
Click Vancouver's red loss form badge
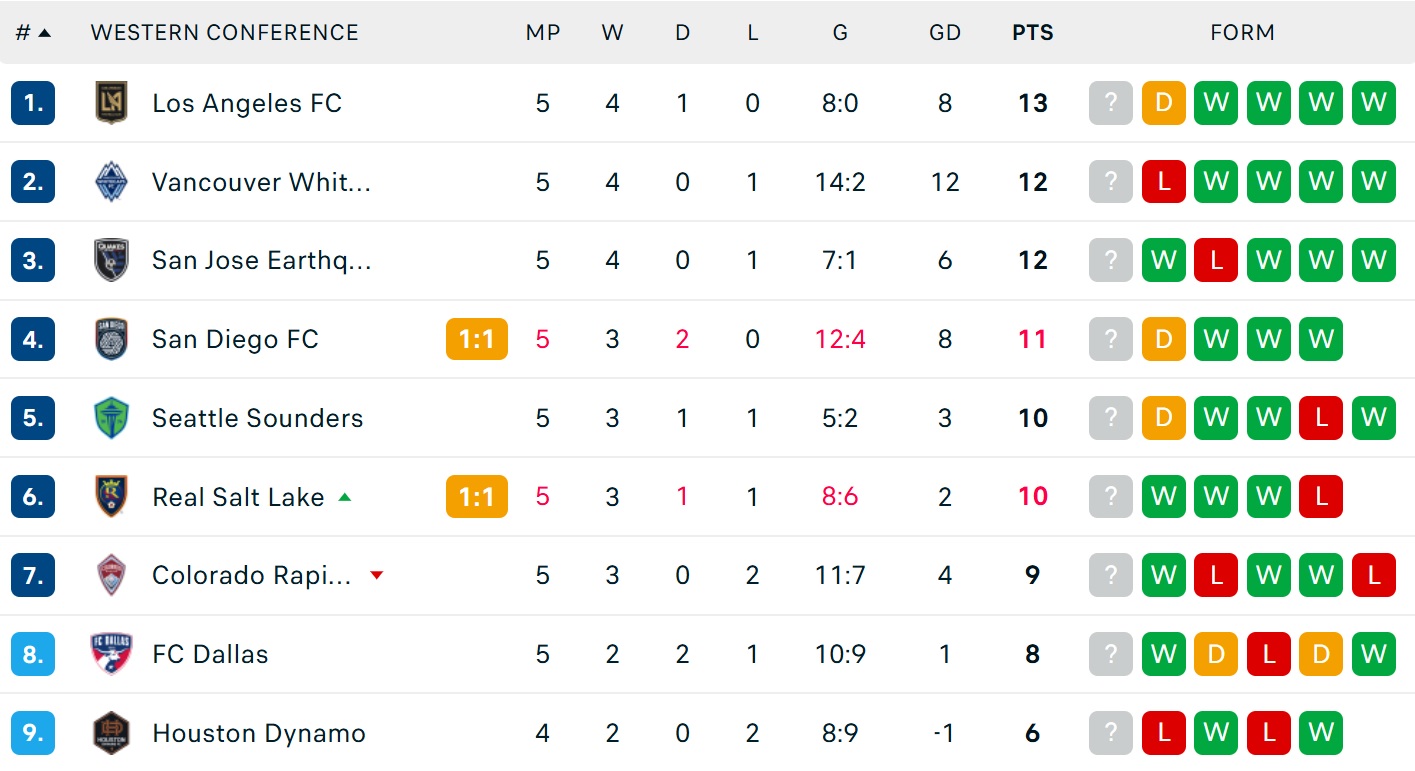1163,182
